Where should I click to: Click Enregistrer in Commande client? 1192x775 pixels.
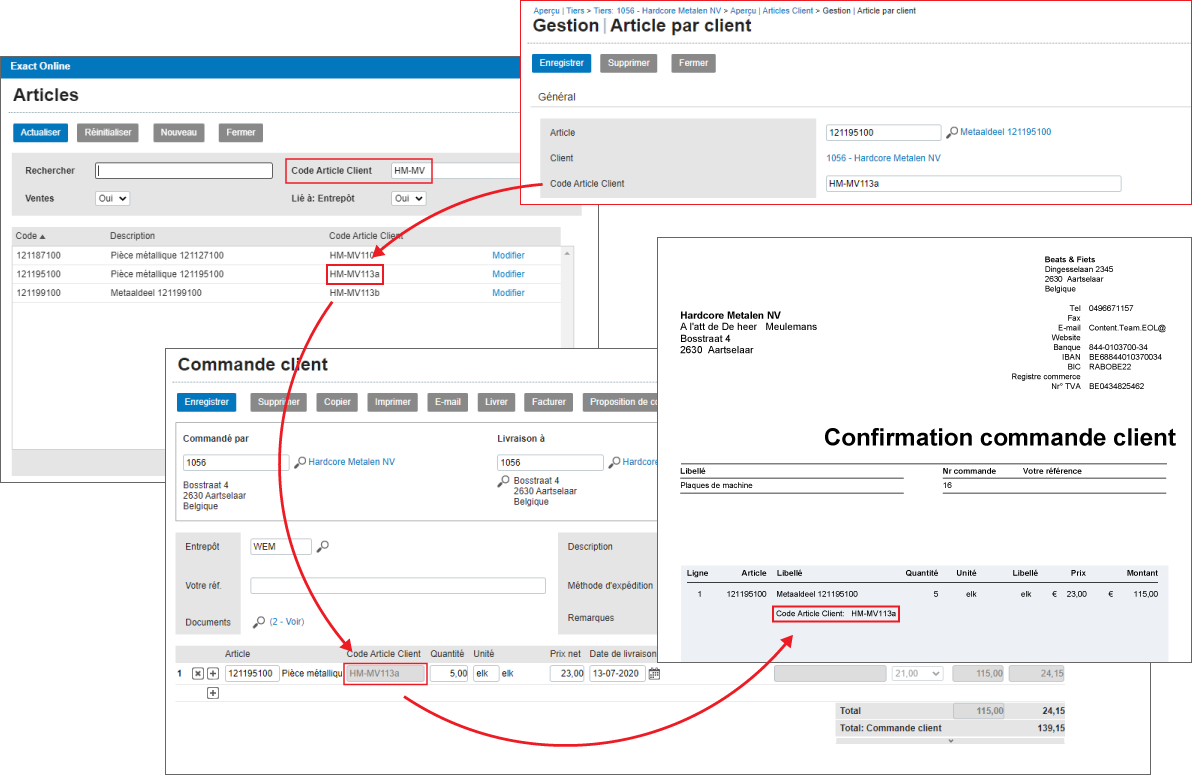pyautogui.click(x=207, y=402)
